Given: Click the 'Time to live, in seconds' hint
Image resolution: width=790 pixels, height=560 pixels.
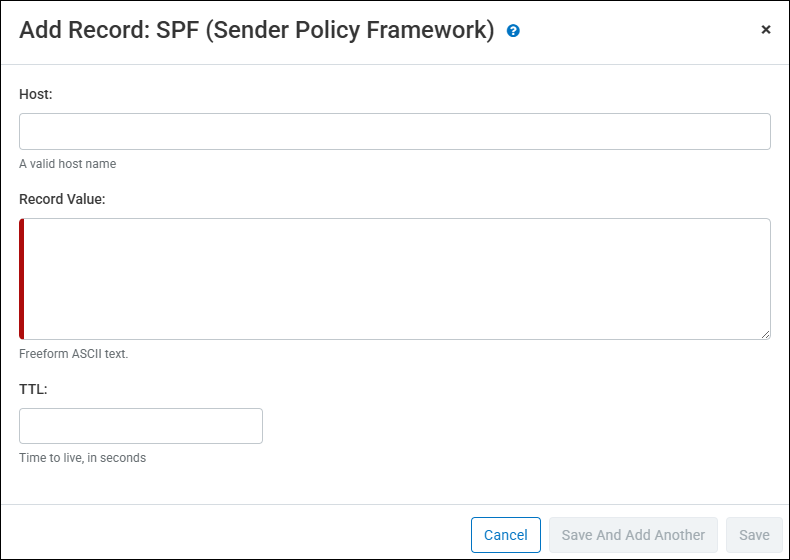Looking at the screenshot, I should (x=82, y=458).
